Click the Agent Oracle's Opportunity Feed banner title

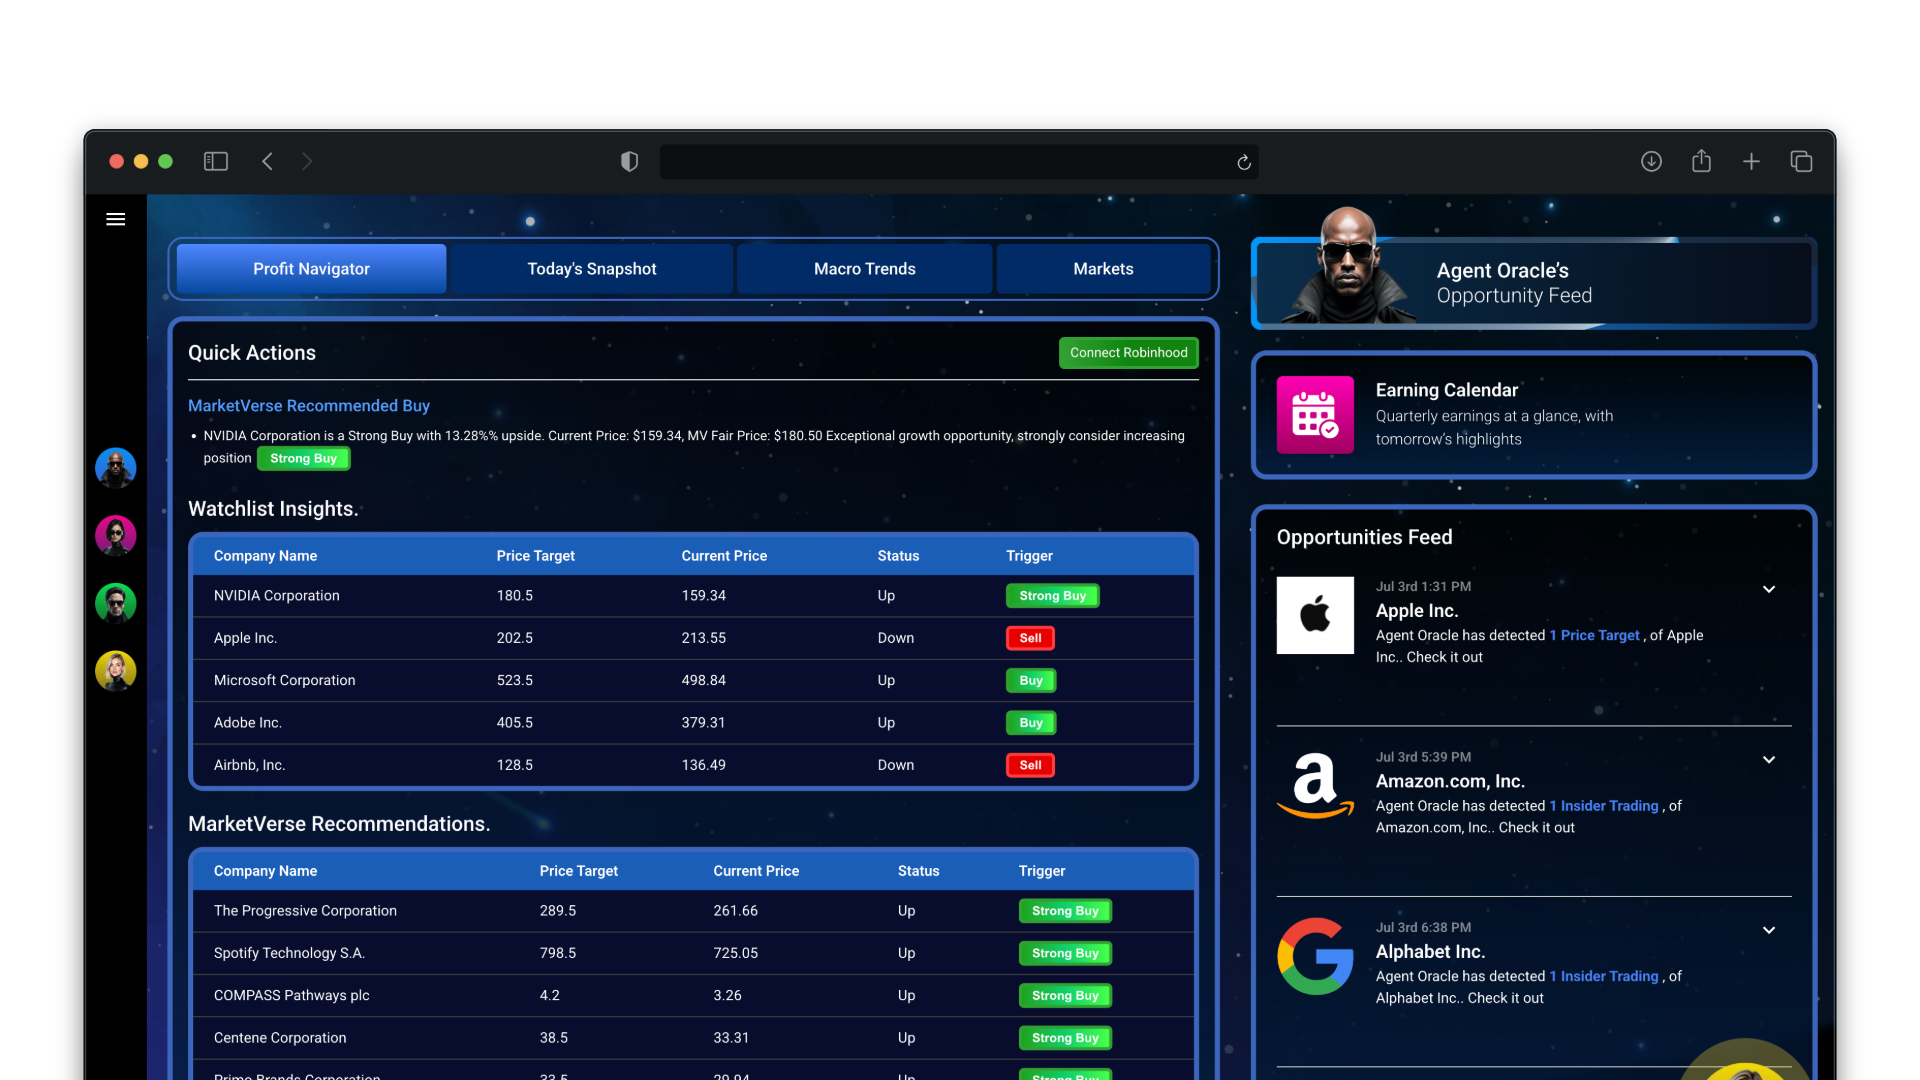point(1514,283)
